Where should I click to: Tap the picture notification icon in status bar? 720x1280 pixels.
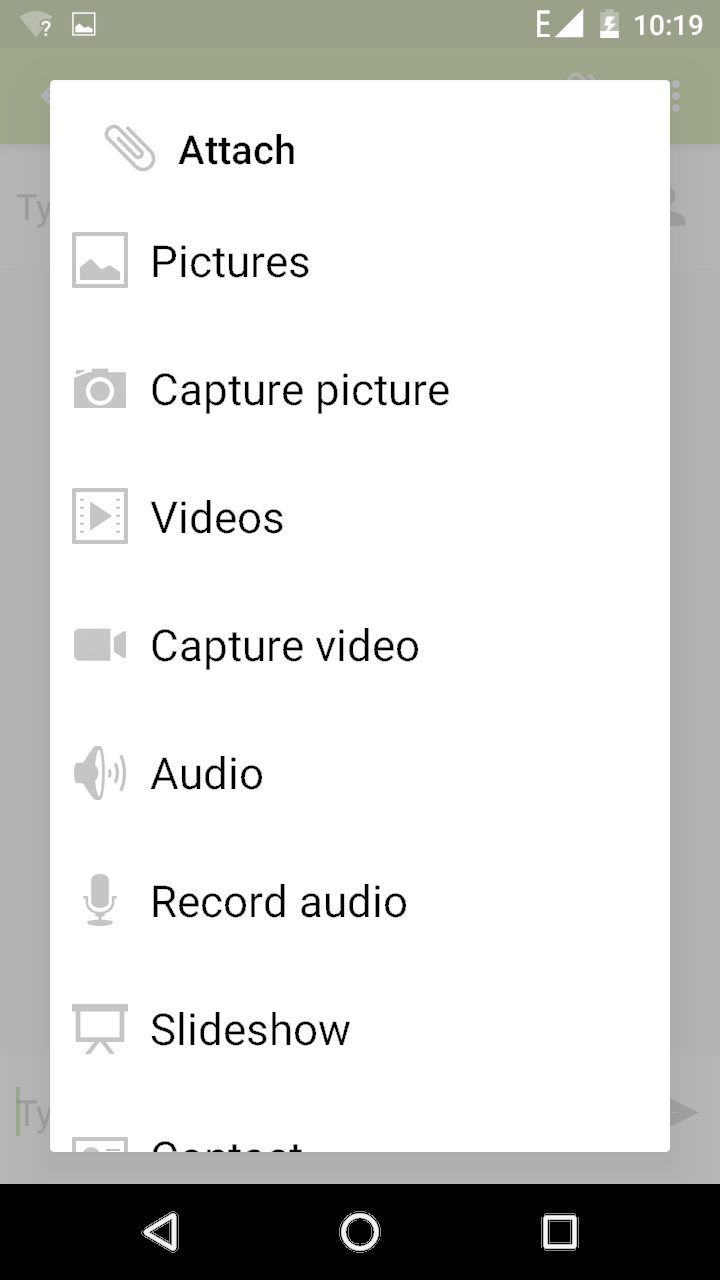point(84,25)
